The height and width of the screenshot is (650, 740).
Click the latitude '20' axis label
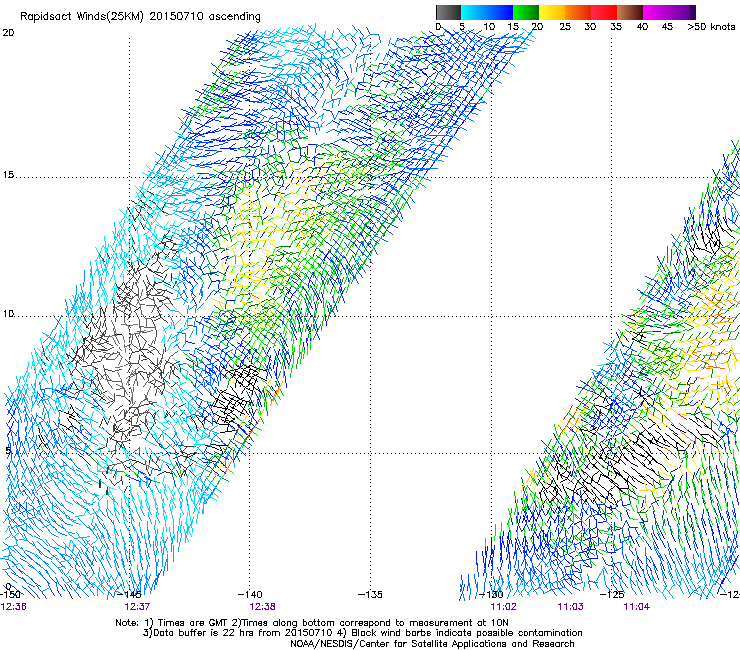[x=8, y=33]
